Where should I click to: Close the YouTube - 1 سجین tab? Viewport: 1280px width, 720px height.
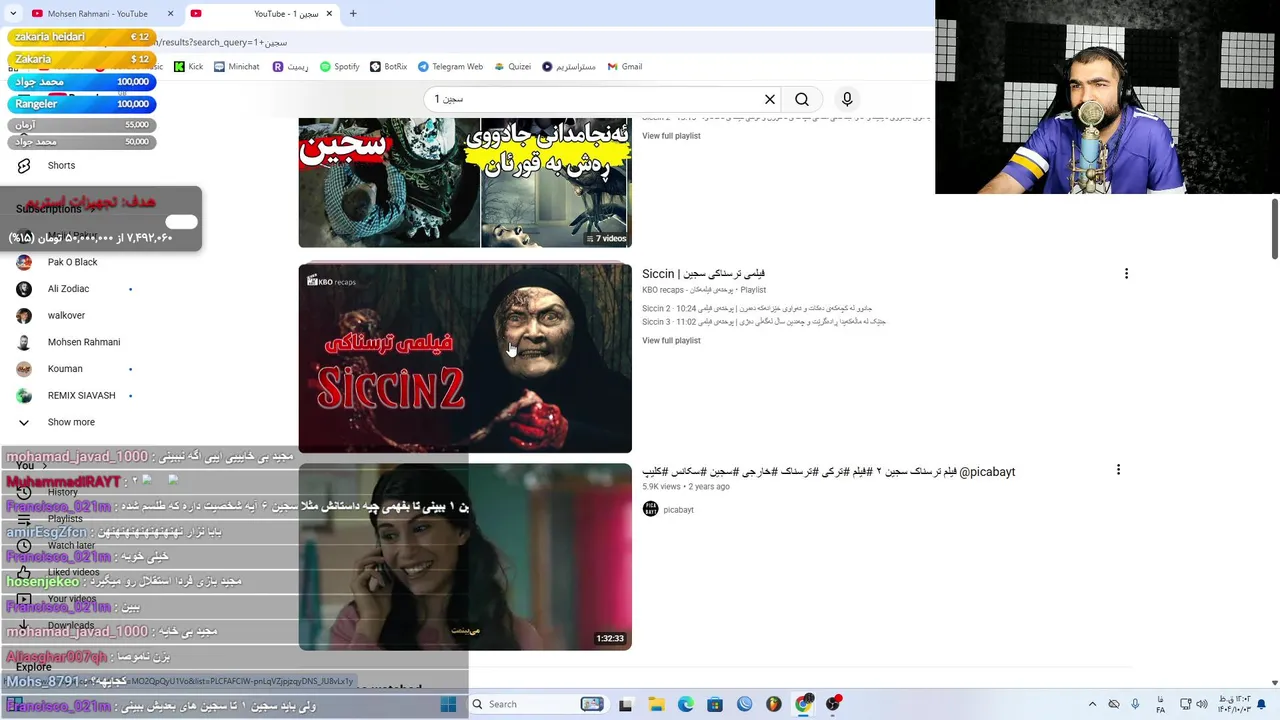click(331, 14)
